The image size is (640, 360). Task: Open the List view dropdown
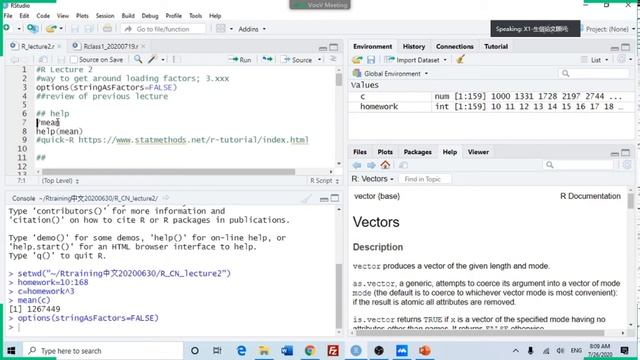coord(595,60)
